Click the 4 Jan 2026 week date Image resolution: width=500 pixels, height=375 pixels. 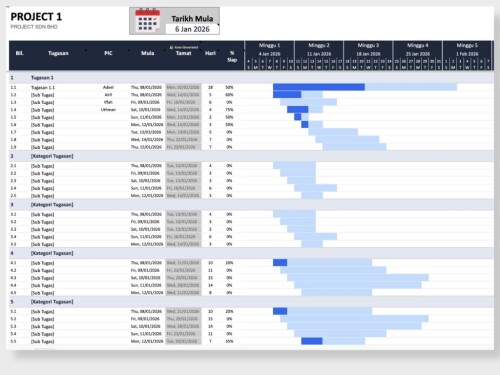point(269,54)
